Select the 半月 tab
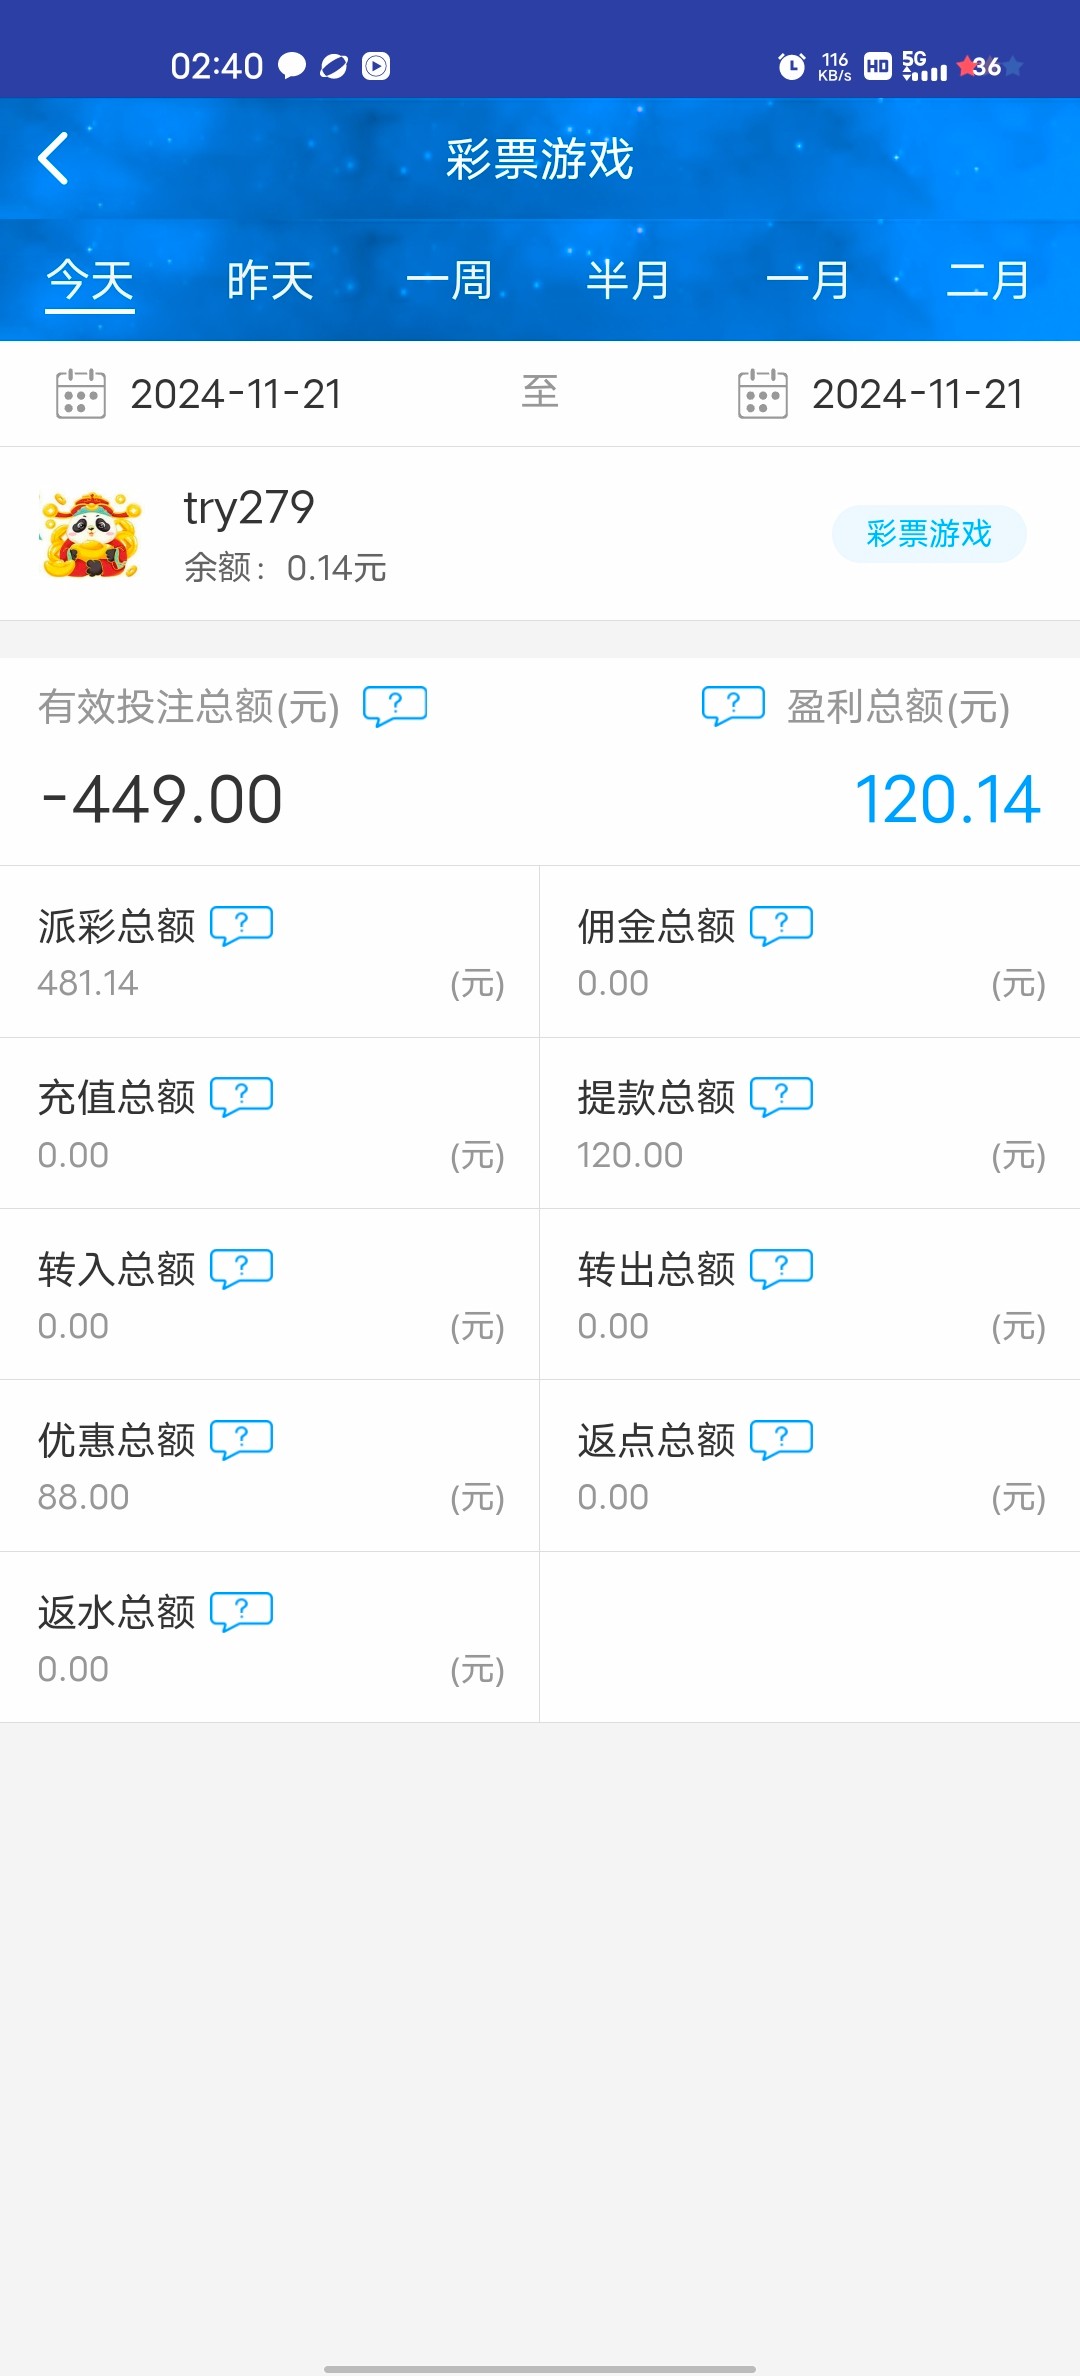Image resolution: width=1080 pixels, height=2376 pixels. pyautogui.click(x=628, y=280)
